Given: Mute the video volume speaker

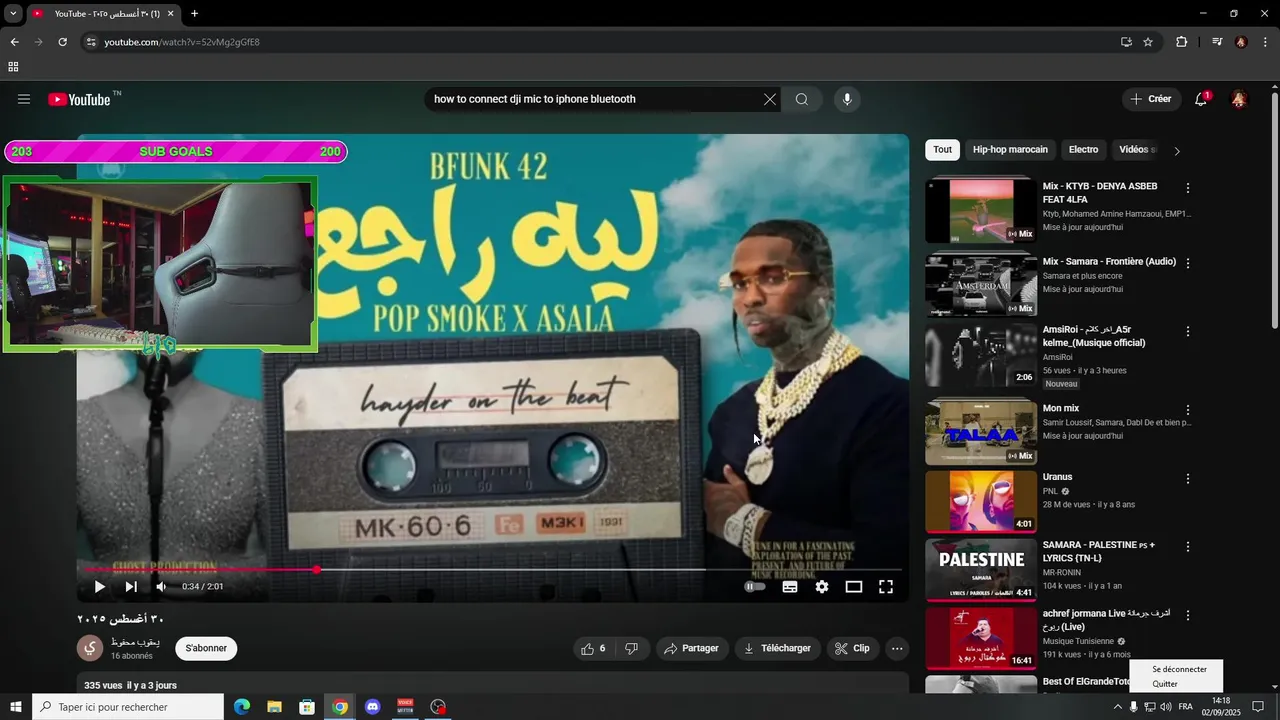Looking at the screenshot, I should coord(161,587).
